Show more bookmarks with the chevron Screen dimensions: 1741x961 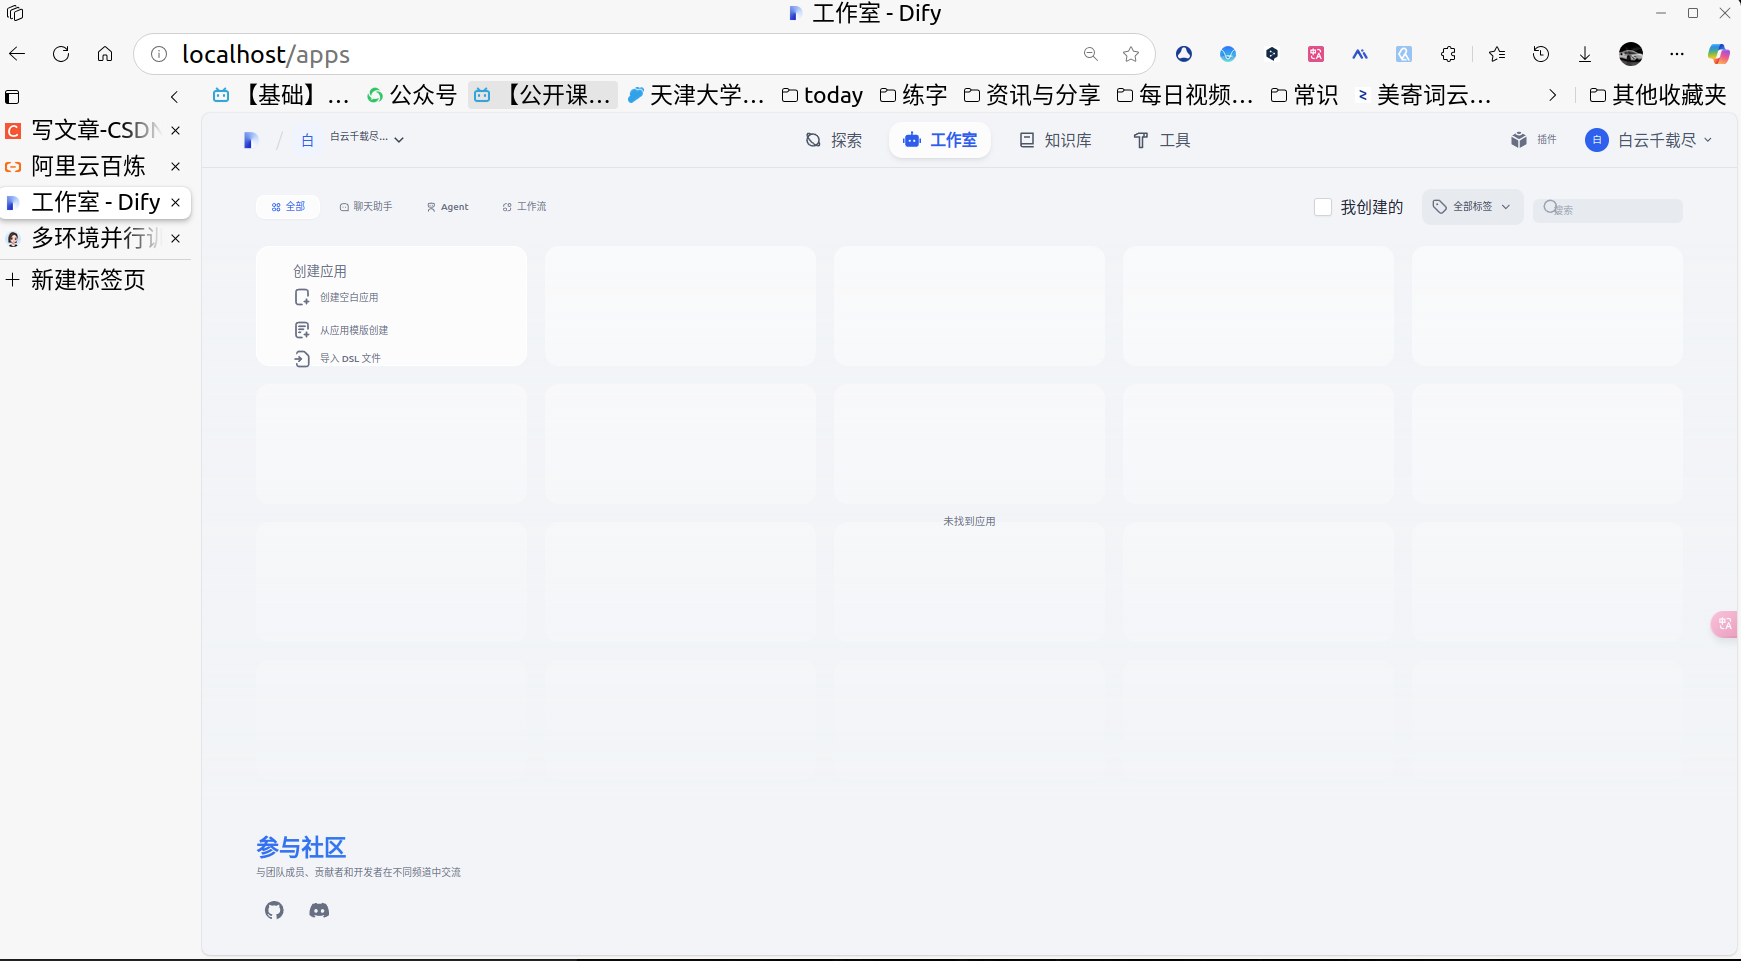(x=1552, y=95)
